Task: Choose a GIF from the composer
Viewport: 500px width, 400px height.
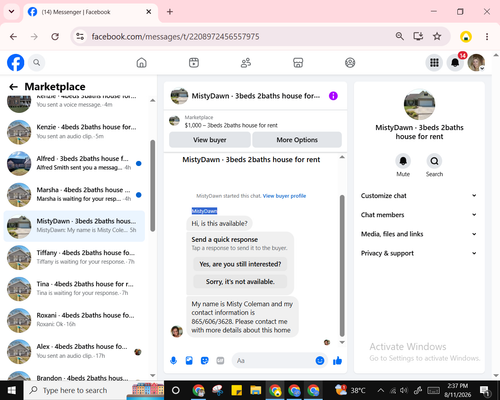Action: [x=220, y=360]
